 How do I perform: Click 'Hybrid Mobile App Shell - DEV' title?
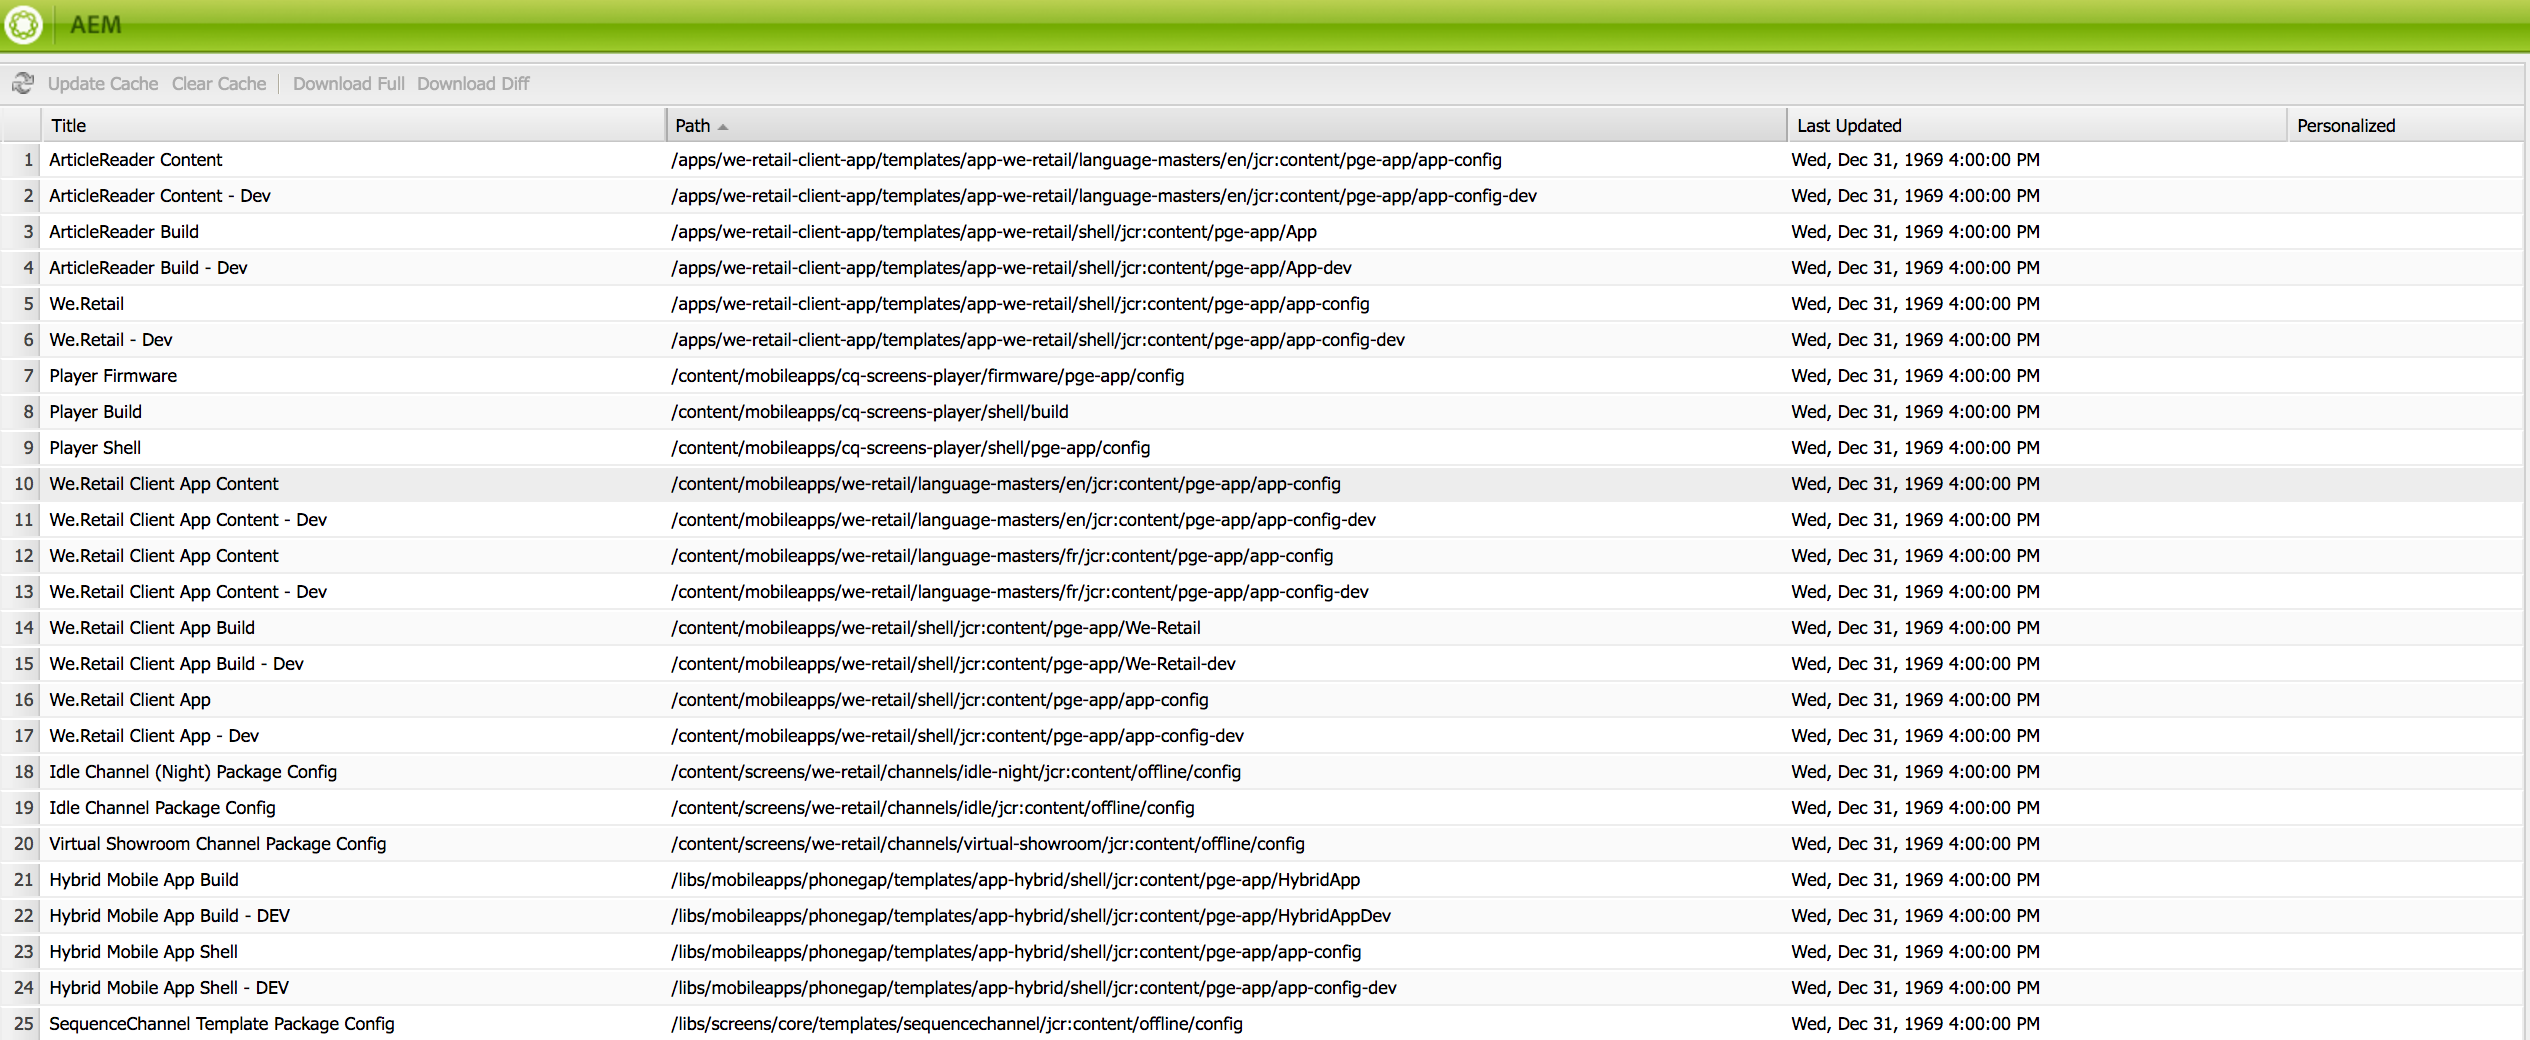click(x=169, y=988)
